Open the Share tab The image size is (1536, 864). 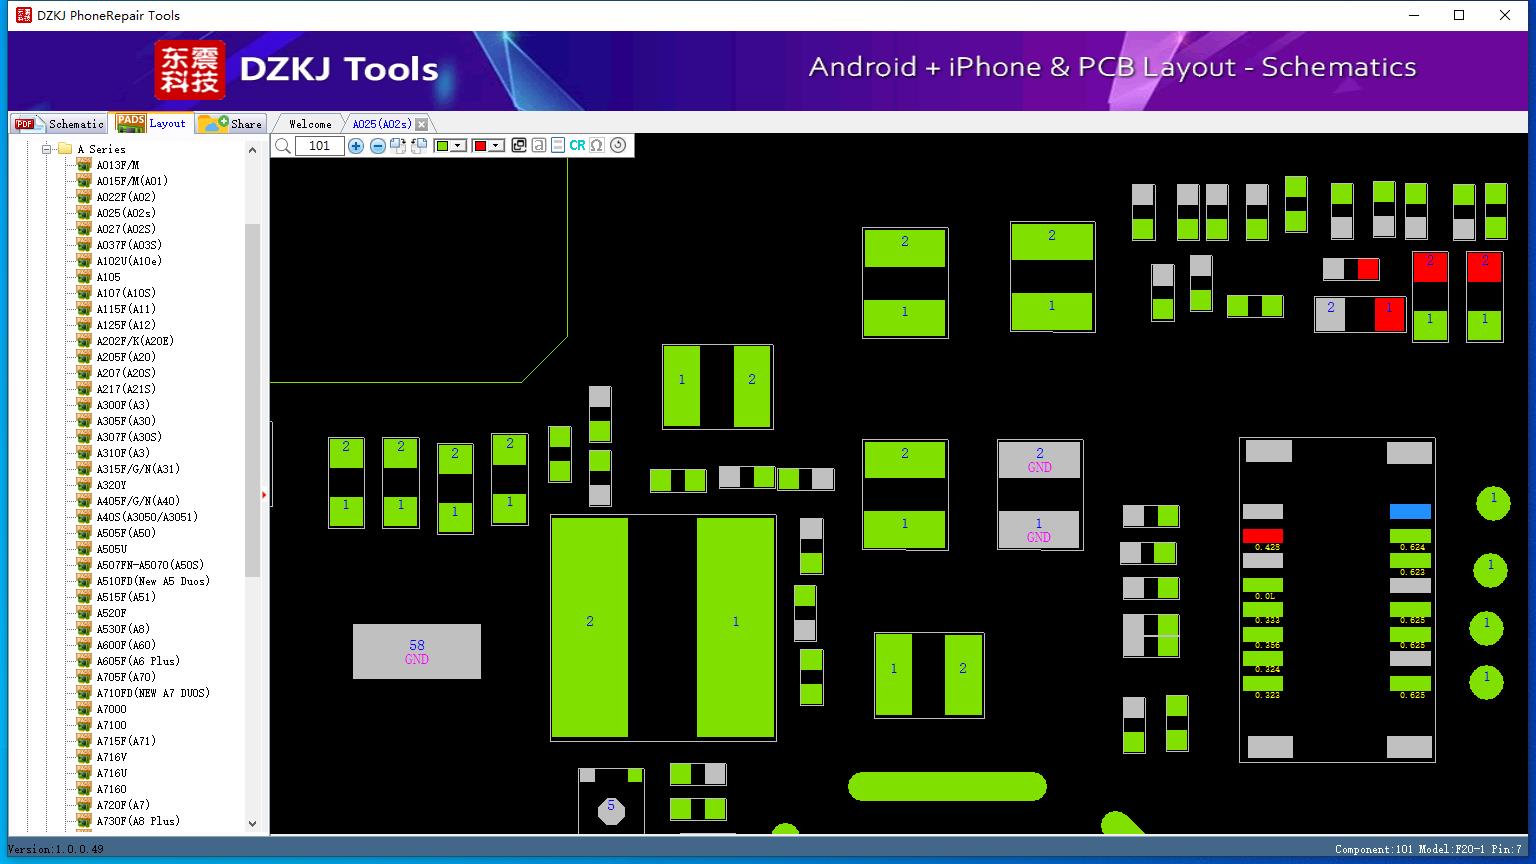click(x=231, y=124)
